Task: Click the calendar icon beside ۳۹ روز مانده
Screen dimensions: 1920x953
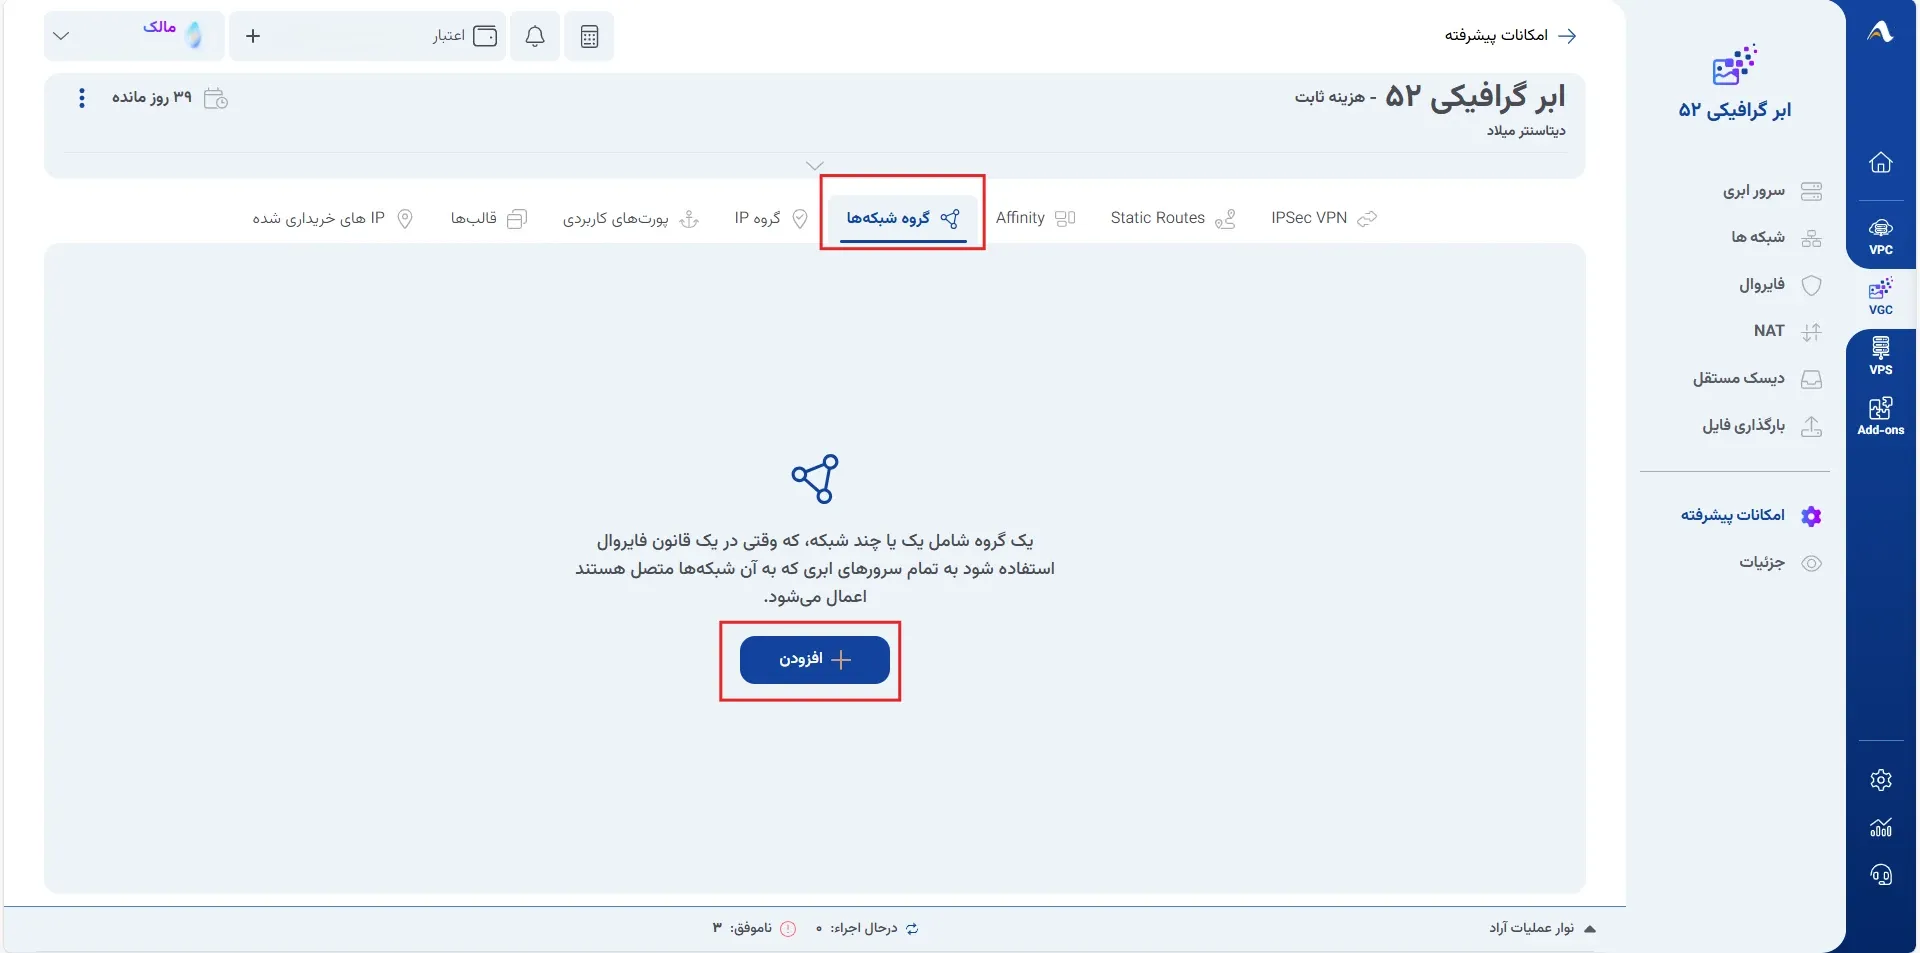Action: [x=216, y=98]
